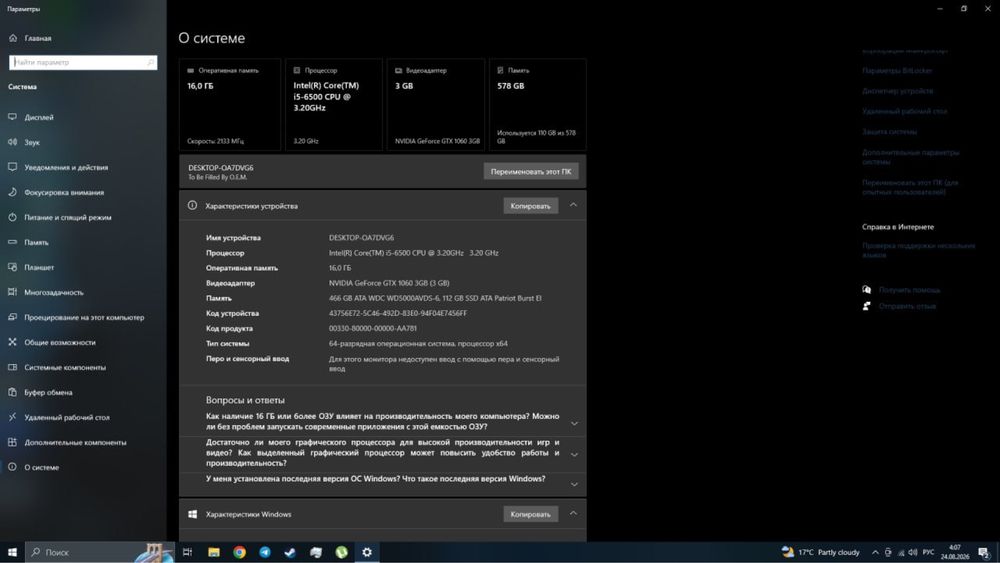Click taskbar Поиск search box
Screen dimensions: 1000x563
point(99,552)
